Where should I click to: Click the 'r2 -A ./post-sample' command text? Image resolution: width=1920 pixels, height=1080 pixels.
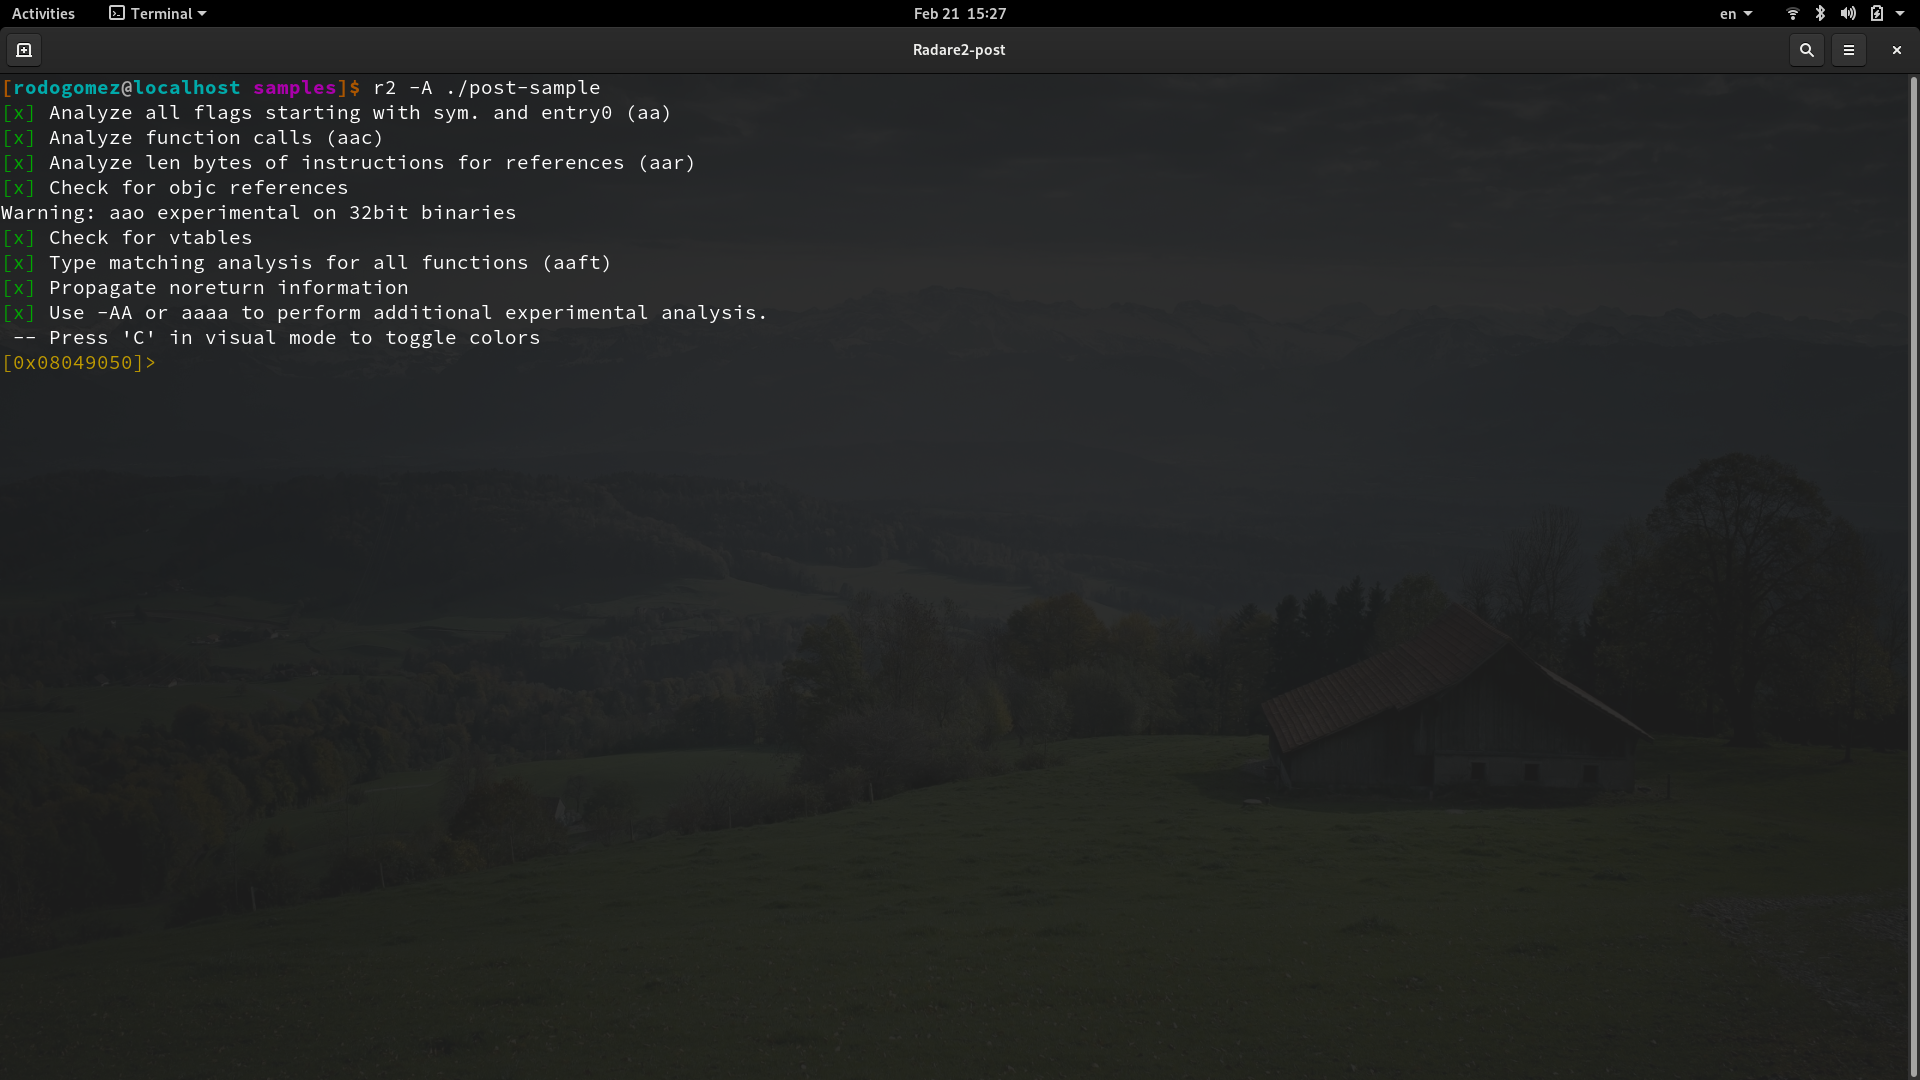click(x=486, y=88)
